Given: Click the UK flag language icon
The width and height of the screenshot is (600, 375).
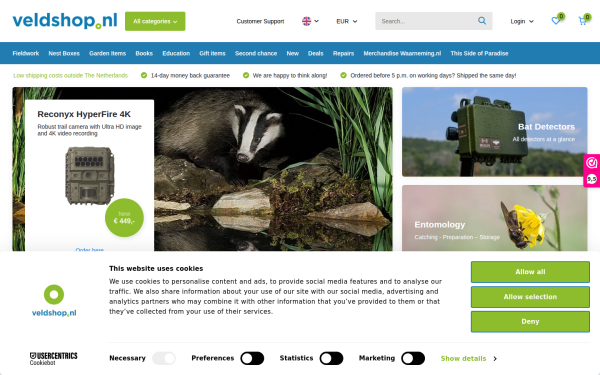Looking at the screenshot, I should 307,21.
